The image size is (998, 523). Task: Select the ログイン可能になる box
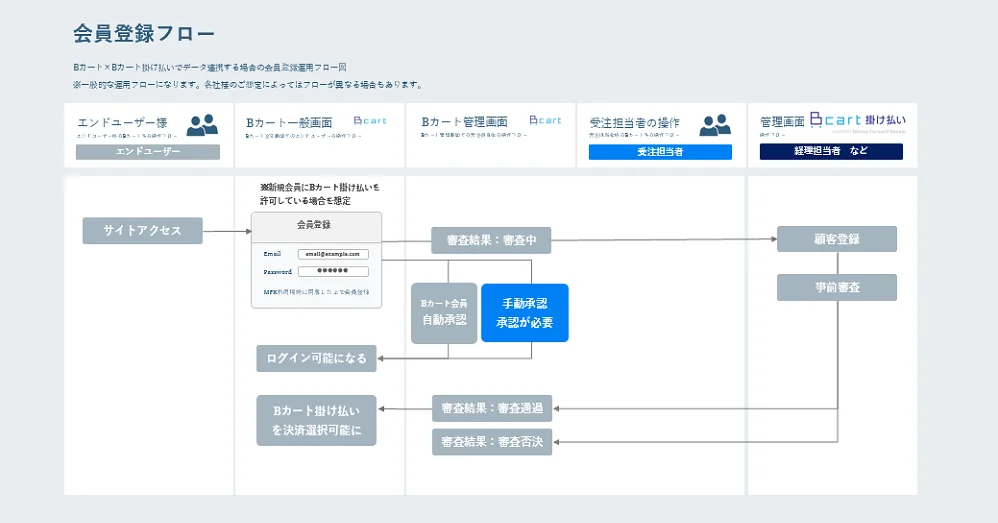click(x=316, y=358)
